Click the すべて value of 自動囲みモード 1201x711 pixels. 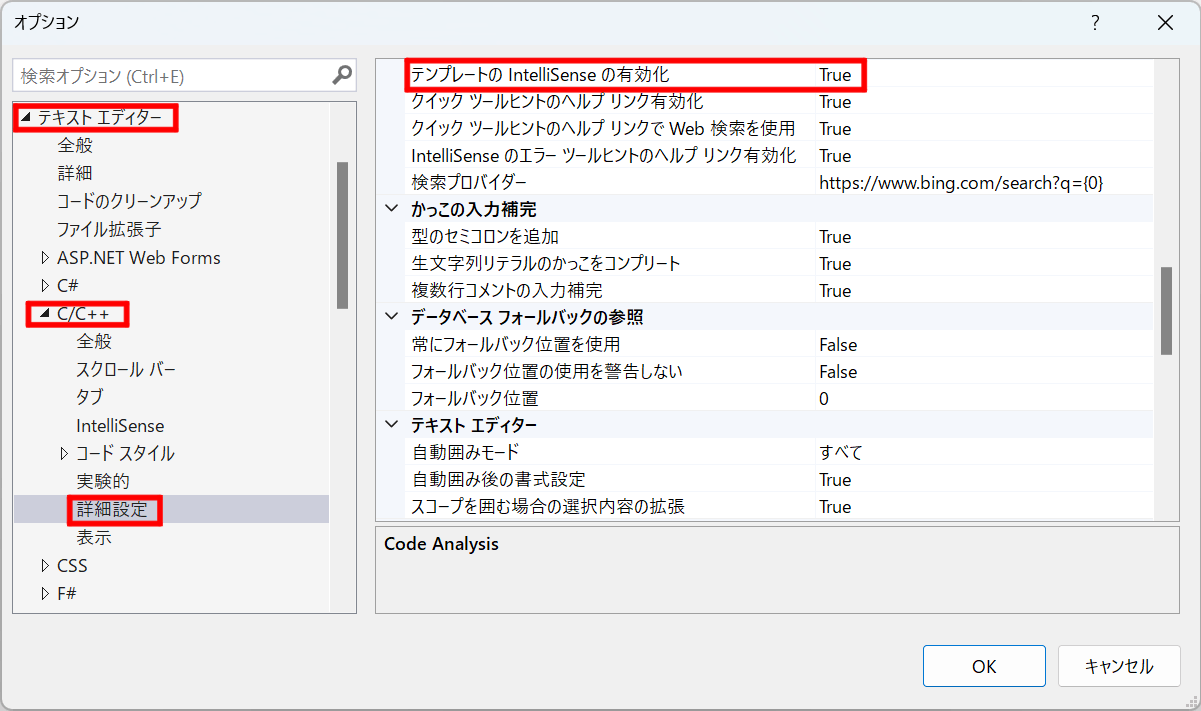tap(841, 453)
